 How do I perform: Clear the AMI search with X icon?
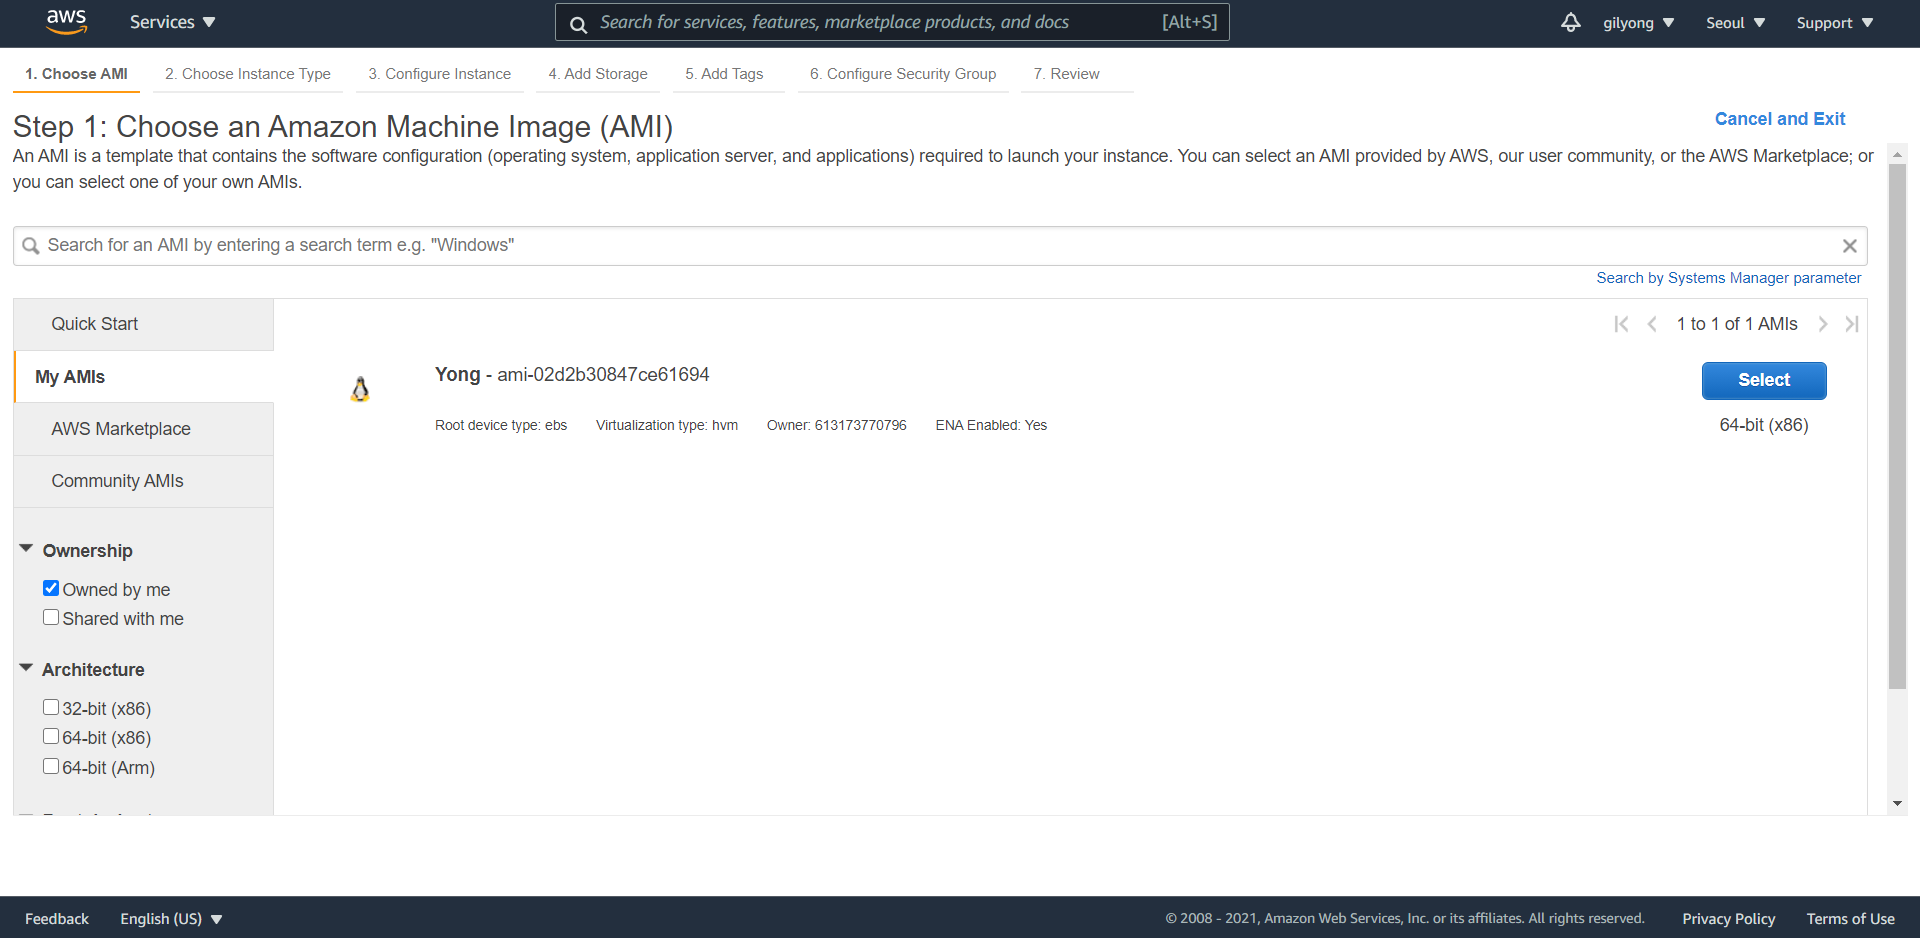(x=1850, y=246)
